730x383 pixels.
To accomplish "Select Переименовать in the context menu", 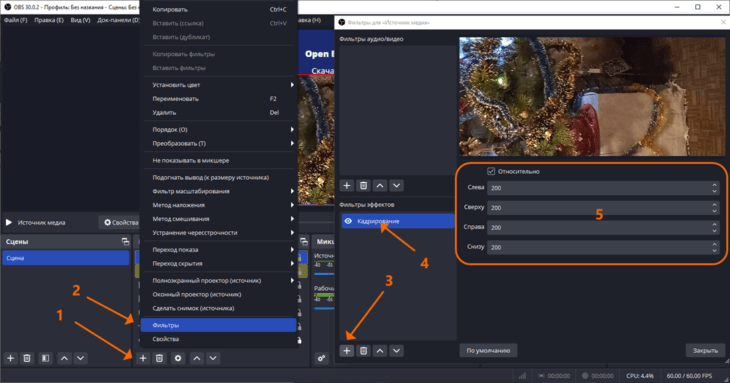I will (219, 99).
